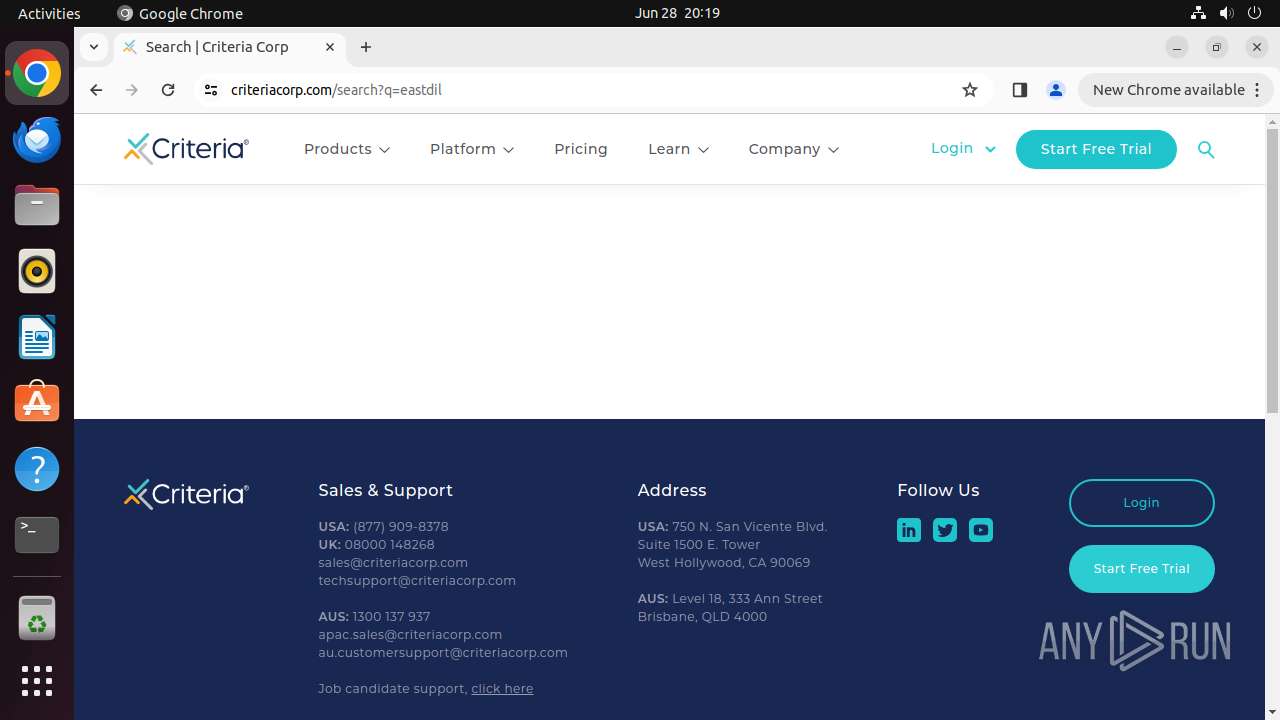Close the Search | Criteria Corp tab
Viewport: 1280px width, 720px height.
click(x=330, y=47)
